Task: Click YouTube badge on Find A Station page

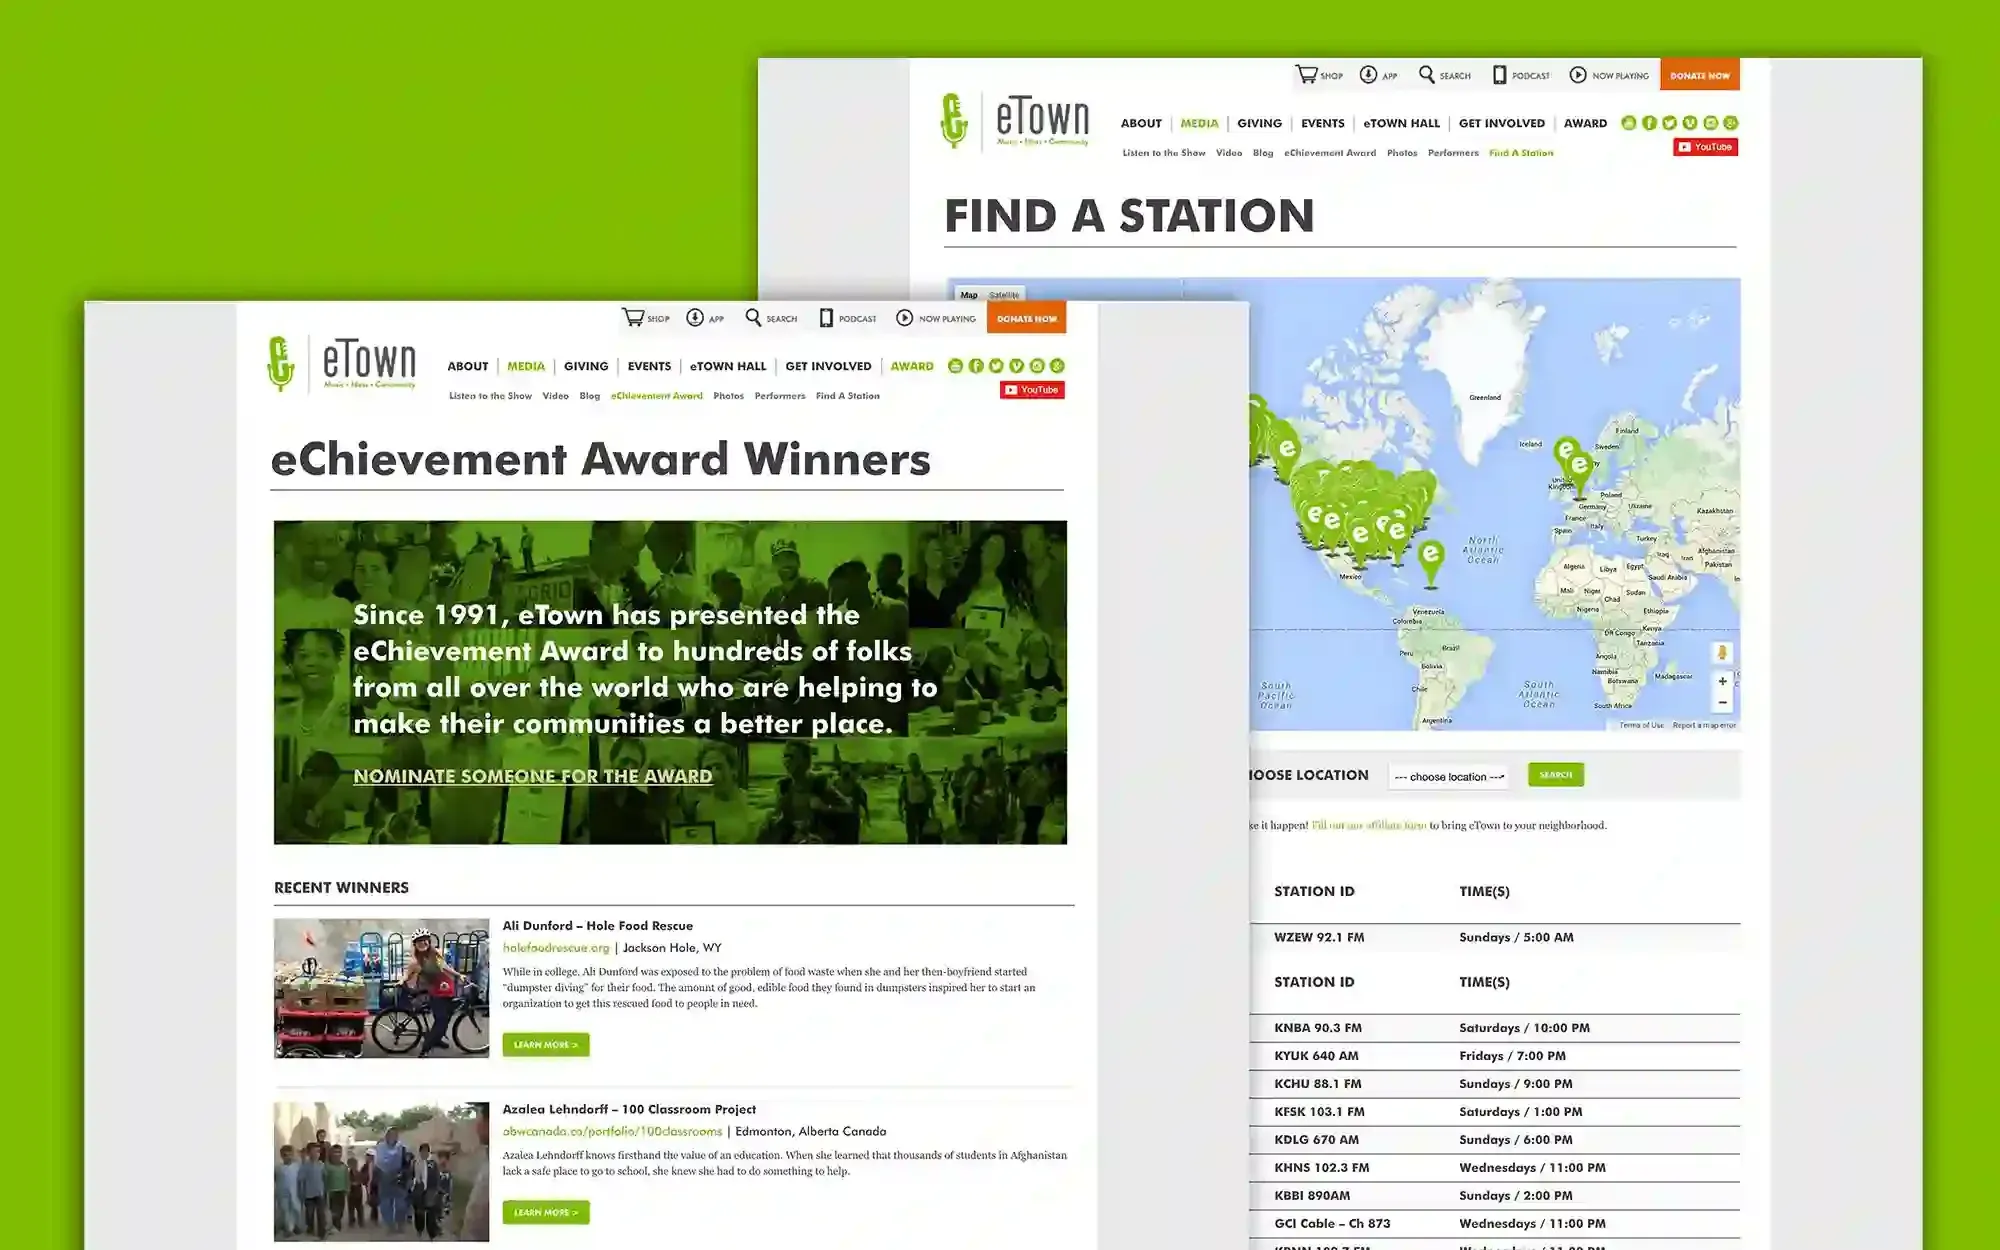Action: pos(1706,147)
